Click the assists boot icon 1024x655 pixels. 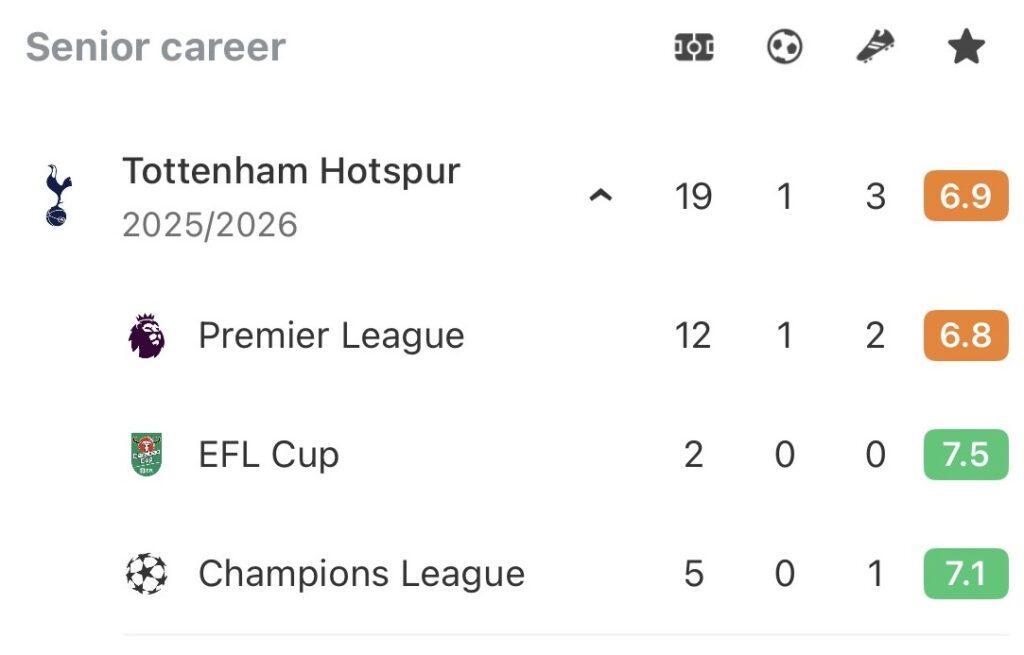[x=876, y=47]
